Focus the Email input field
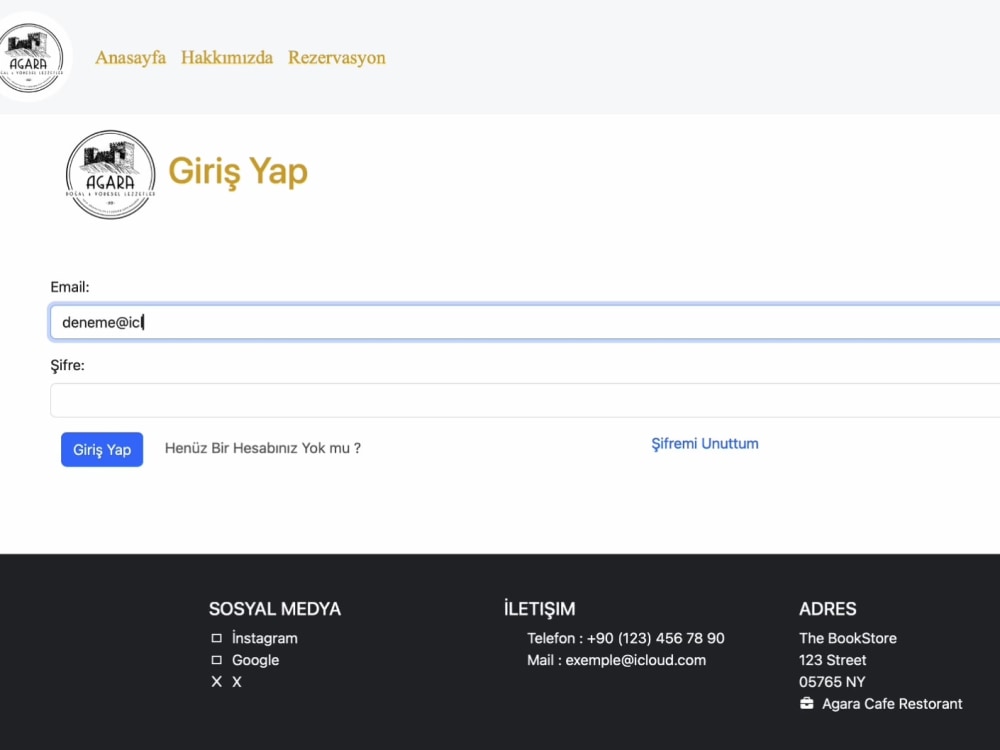The height and width of the screenshot is (750, 1000). pyautogui.click(x=525, y=322)
